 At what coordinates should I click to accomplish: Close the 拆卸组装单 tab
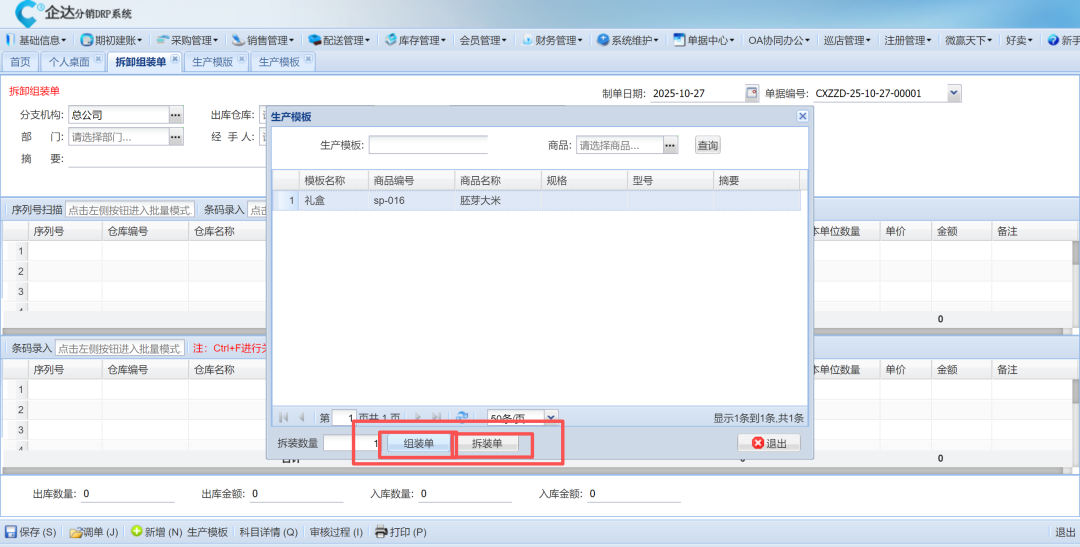click(x=175, y=59)
